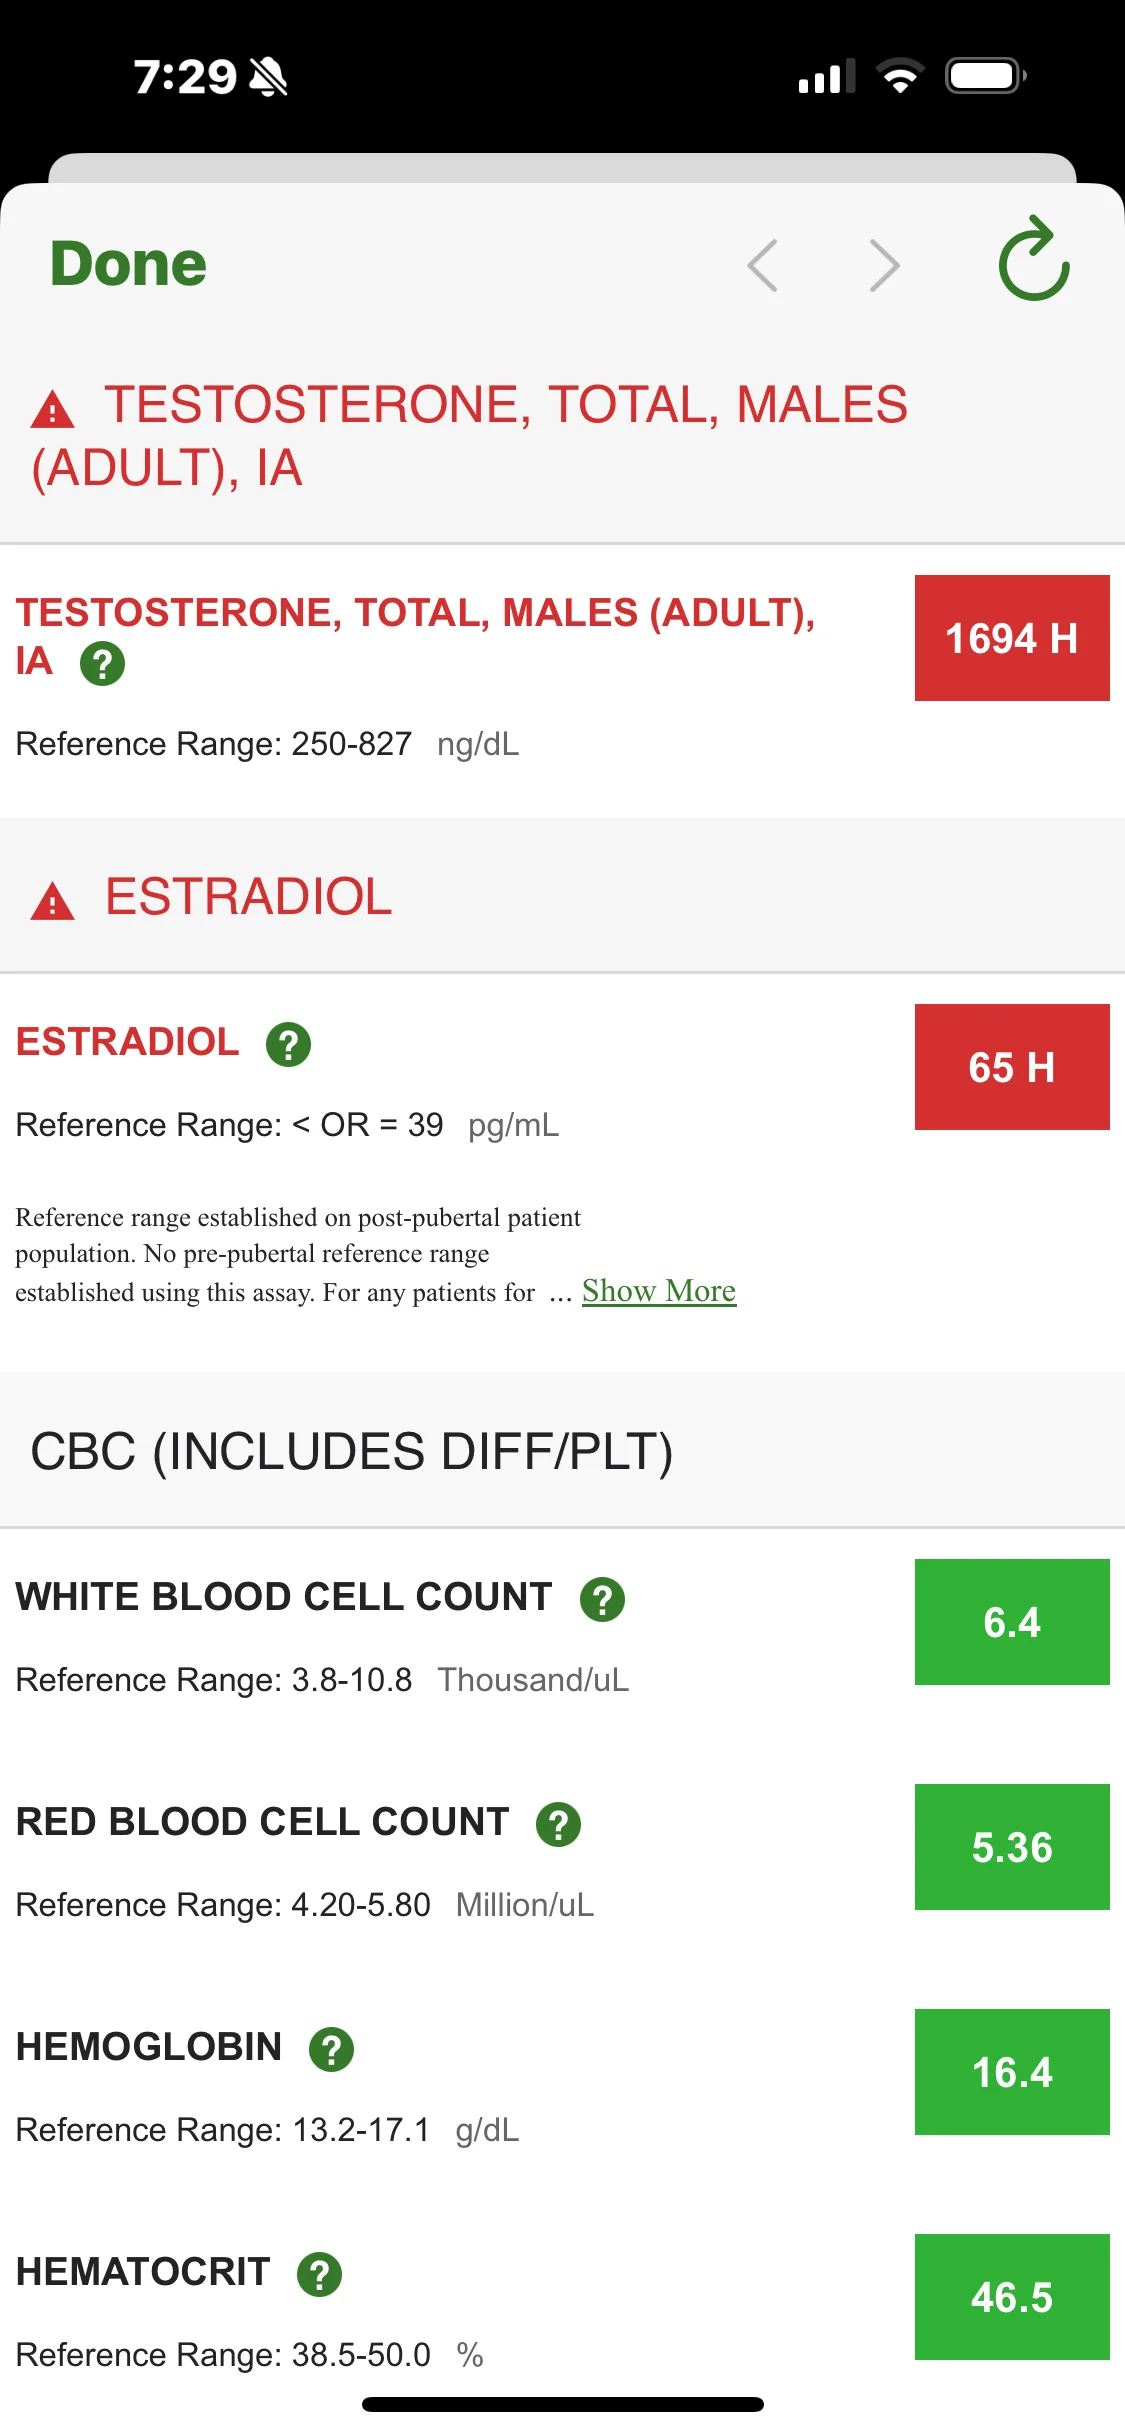Go forward with the right chevron
This screenshot has height=2436, width=1125.
coord(884,265)
